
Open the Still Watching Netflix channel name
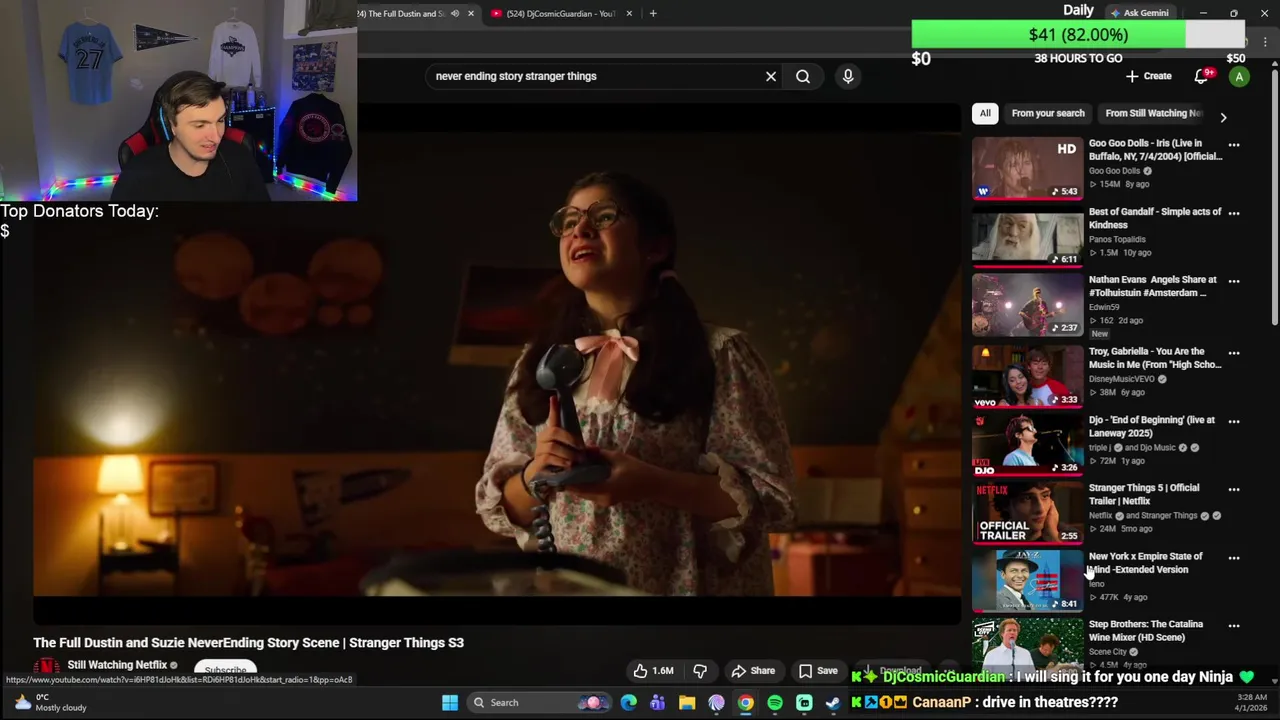[x=117, y=665]
